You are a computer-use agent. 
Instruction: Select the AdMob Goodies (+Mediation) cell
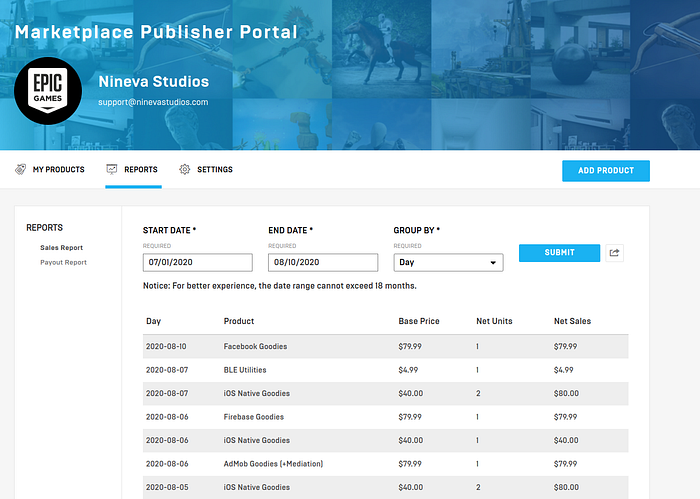pos(273,464)
